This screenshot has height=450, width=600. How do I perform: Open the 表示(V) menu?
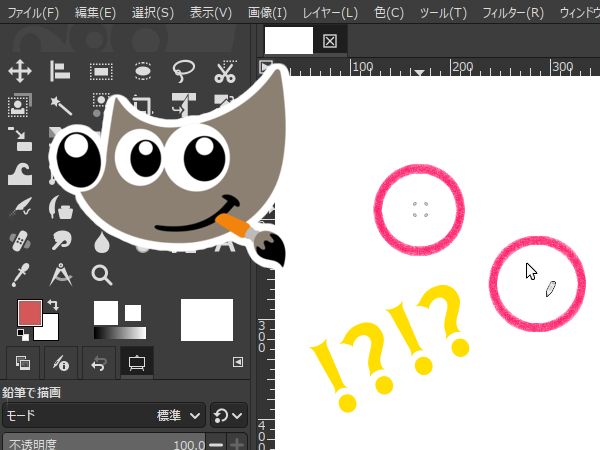pos(211,13)
